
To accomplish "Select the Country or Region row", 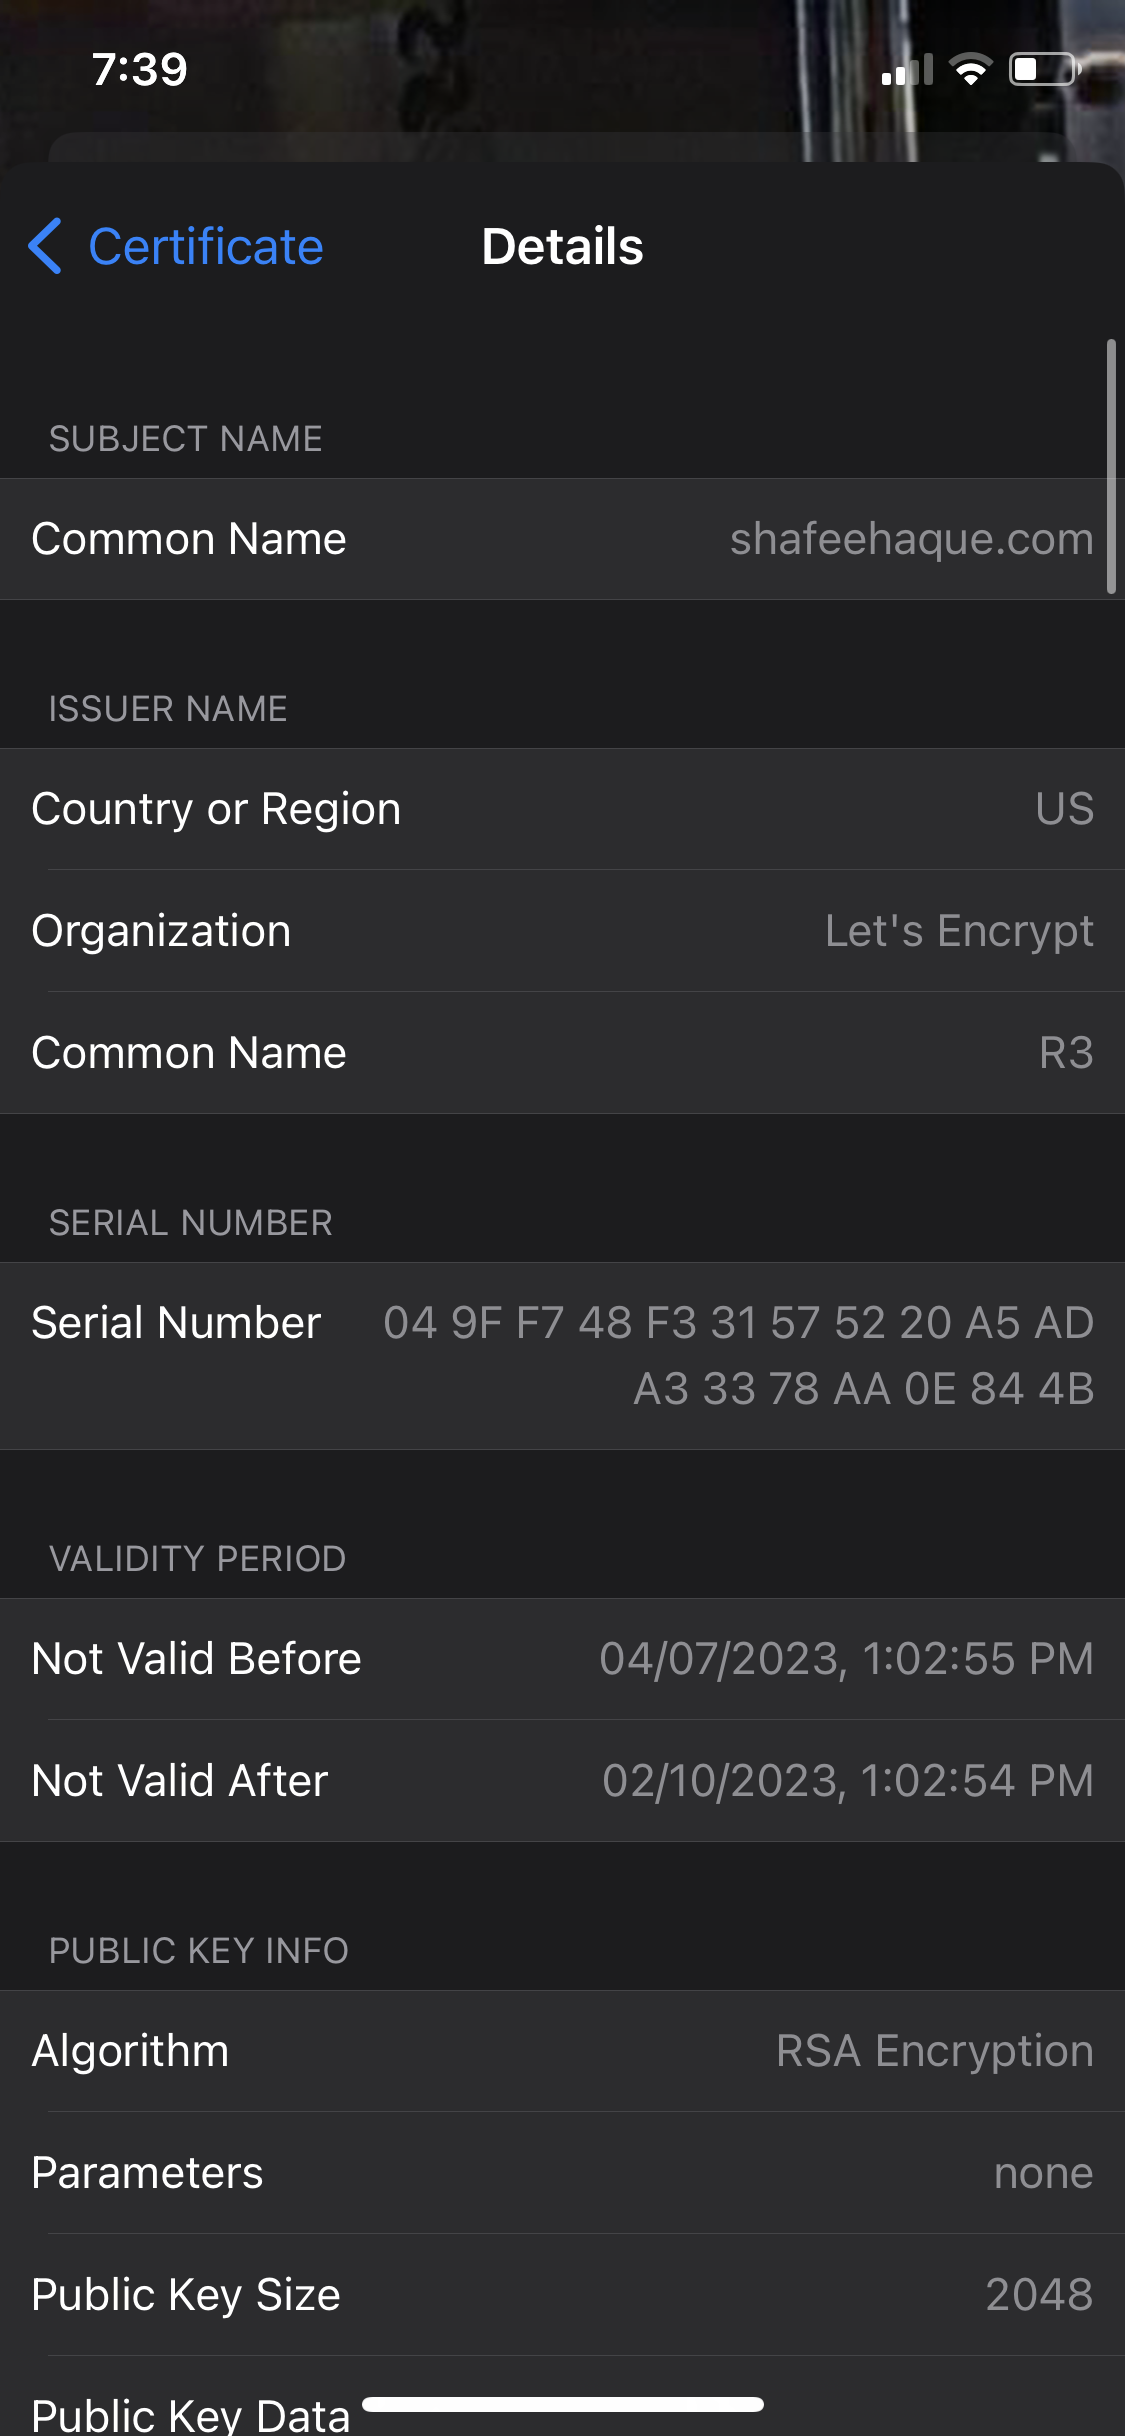I will (562, 809).
